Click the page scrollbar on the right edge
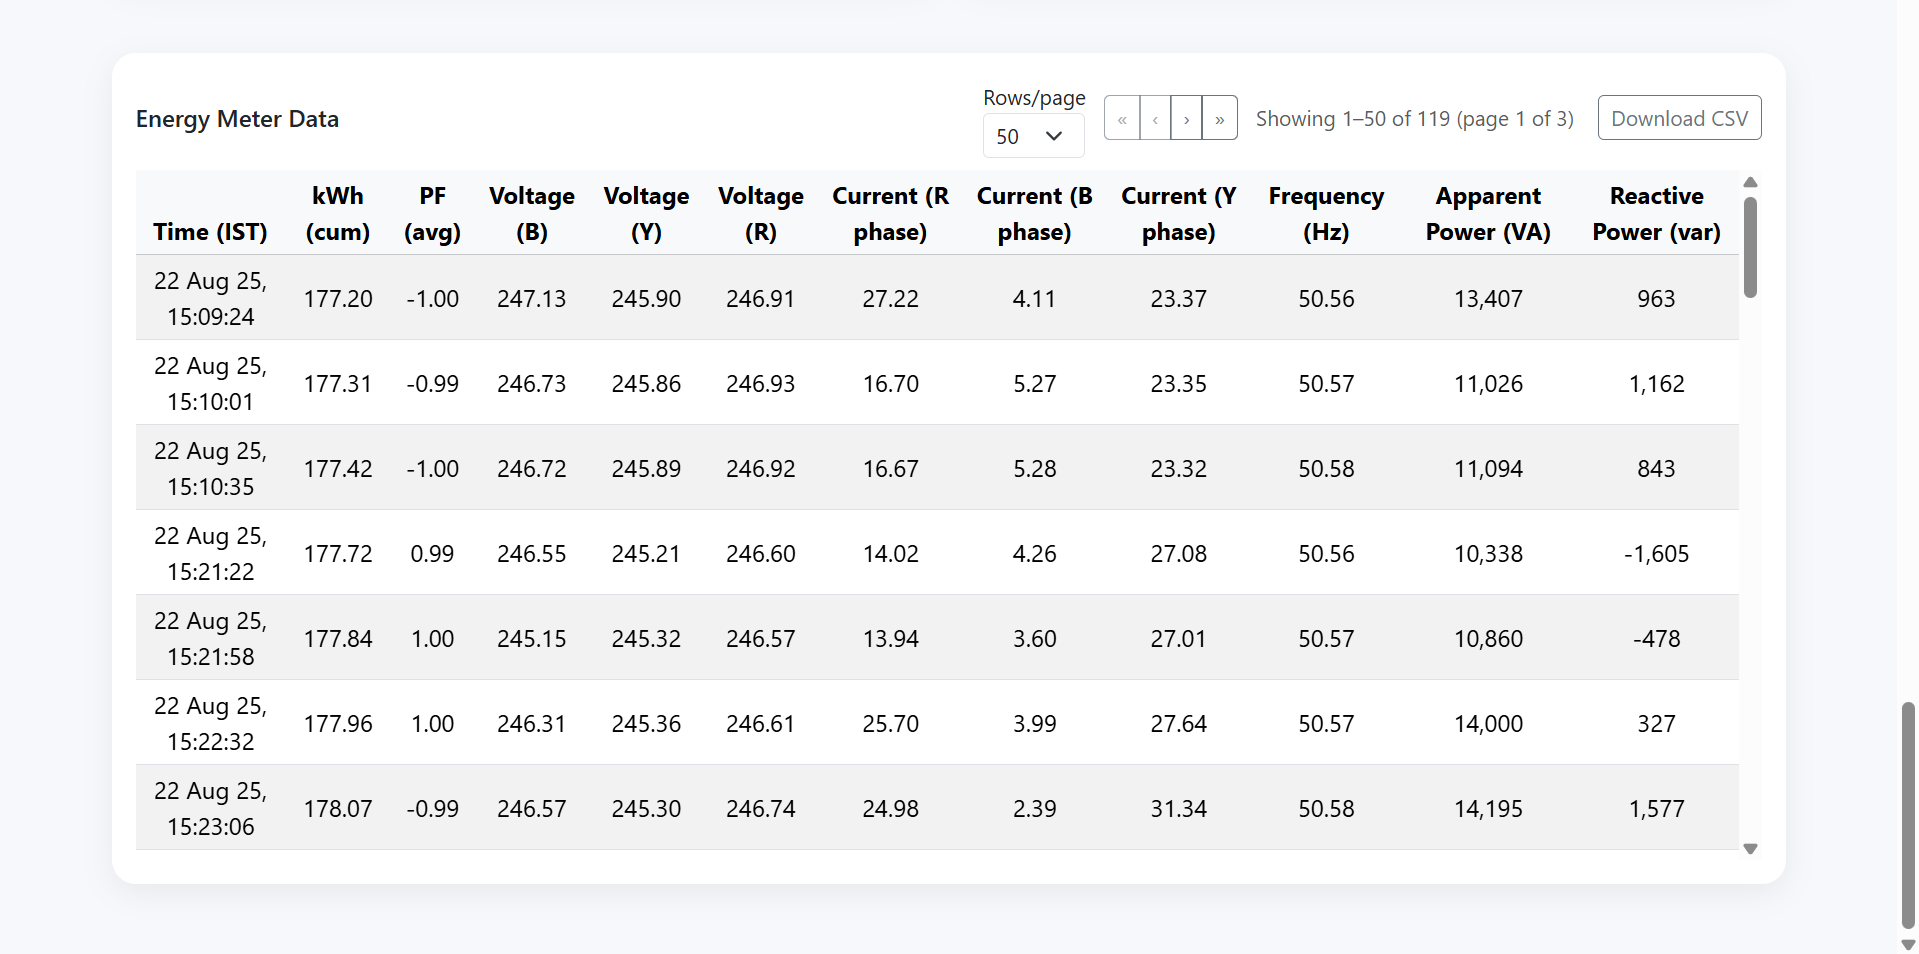 pos(1907,790)
